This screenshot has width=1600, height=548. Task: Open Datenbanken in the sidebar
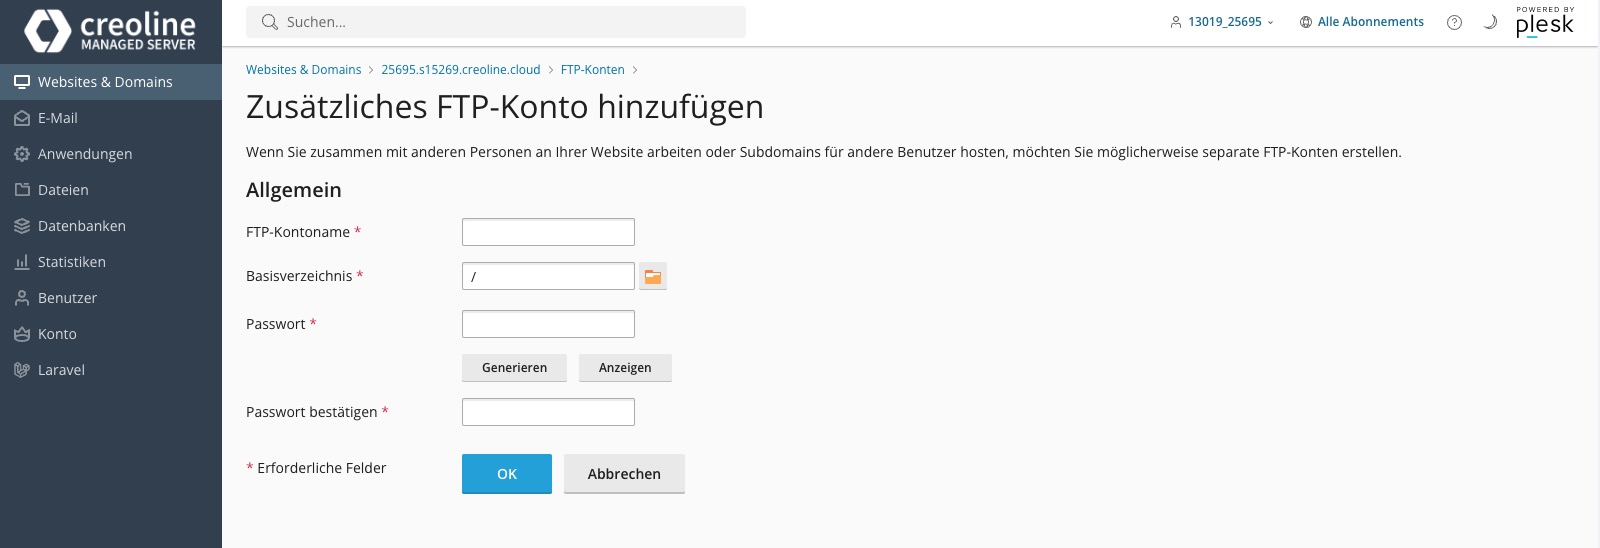click(111, 226)
